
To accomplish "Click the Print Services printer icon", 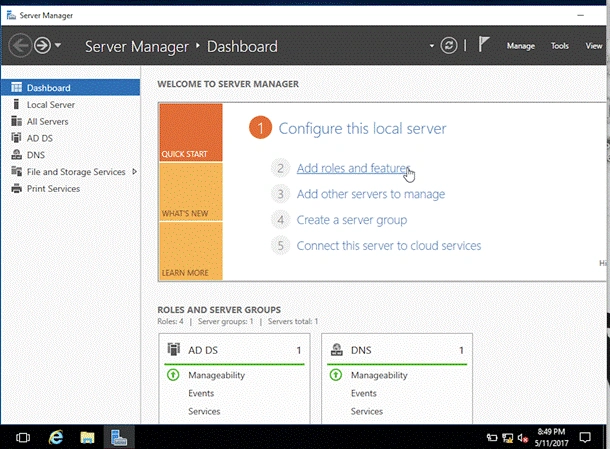I will [16, 188].
